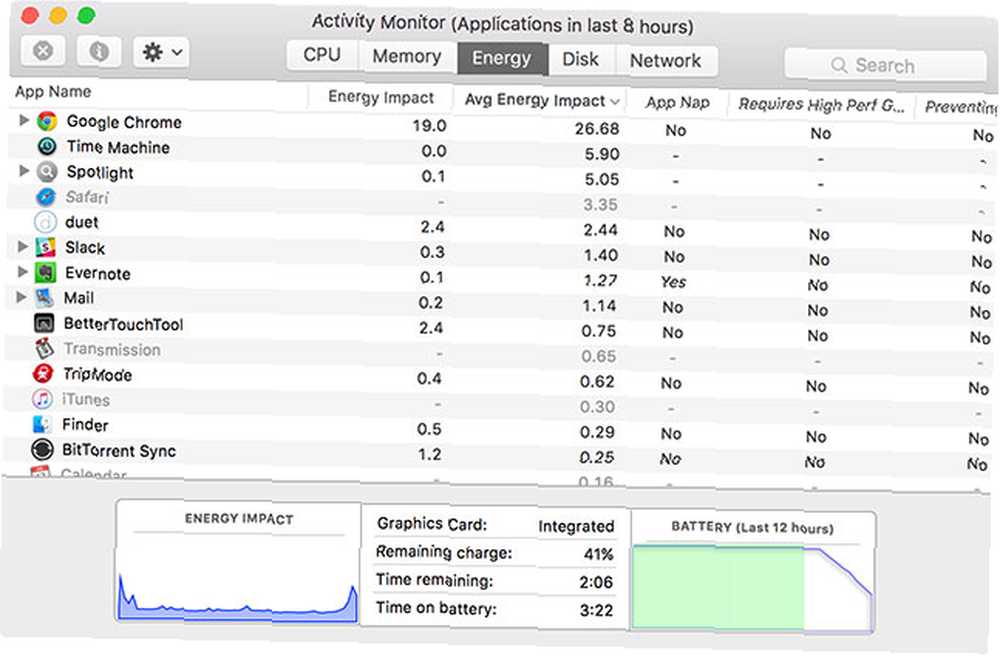Viewport: 1000px width, 656px height.
Task: Click the iTunes music note icon
Action: pyautogui.click(x=42, y=399)
